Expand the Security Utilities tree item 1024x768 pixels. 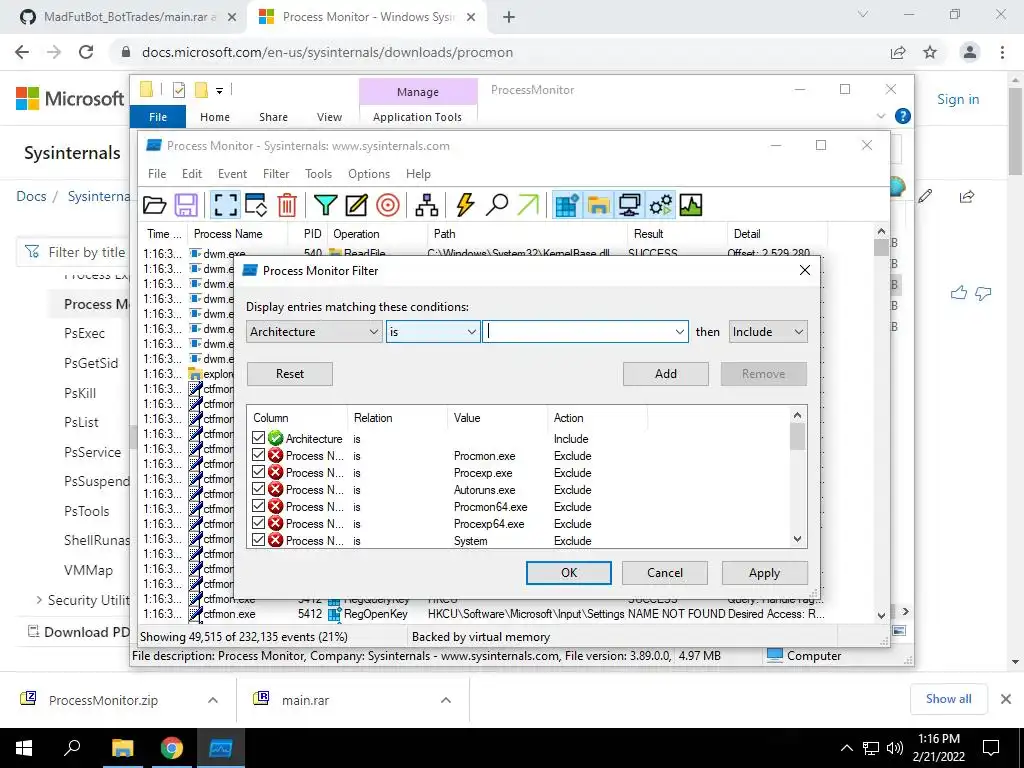[x=39, y=600]
